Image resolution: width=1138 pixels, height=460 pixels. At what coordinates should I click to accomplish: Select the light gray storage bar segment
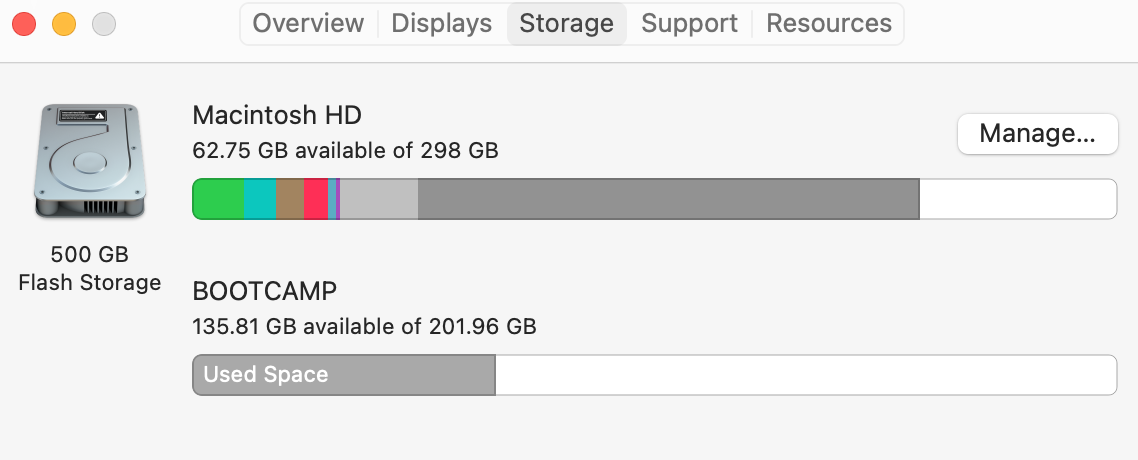(x=379, y=199)
